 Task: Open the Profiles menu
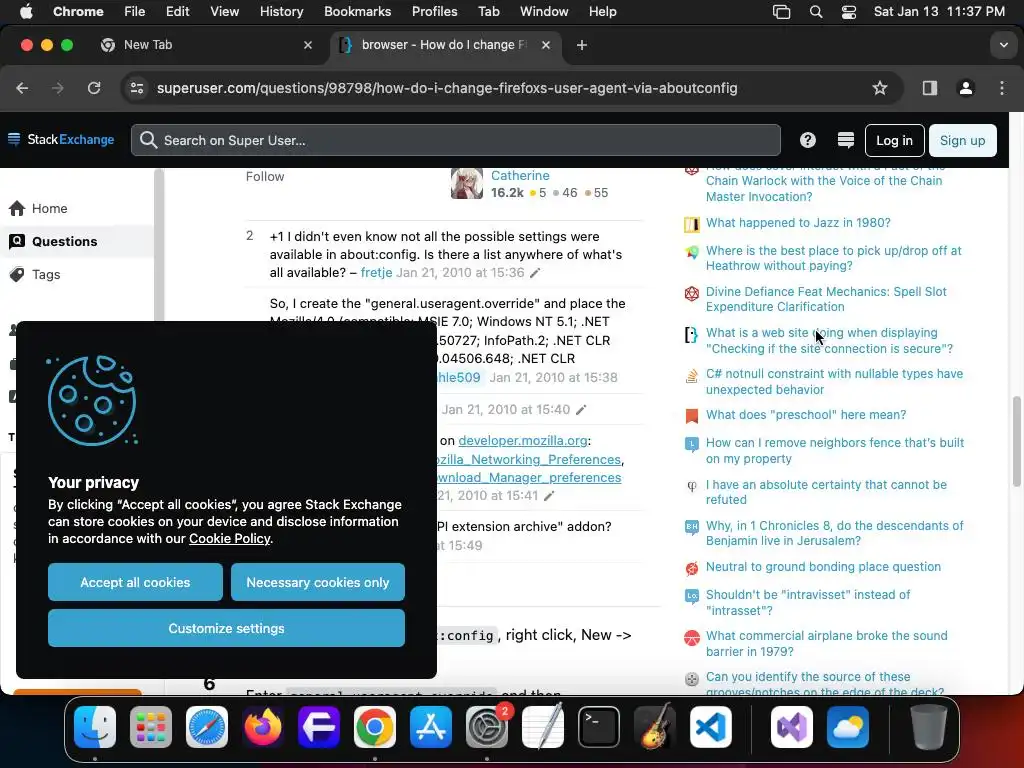(x=434, y=12)
